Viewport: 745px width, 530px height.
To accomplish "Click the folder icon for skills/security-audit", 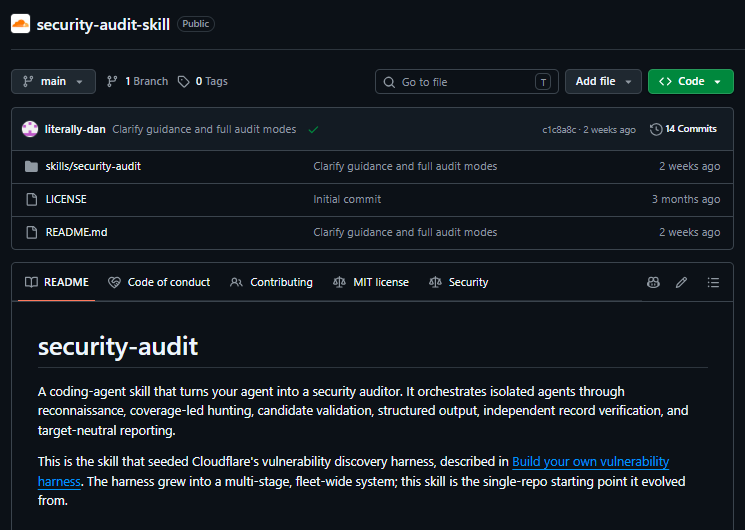I will tap(31, 166).
